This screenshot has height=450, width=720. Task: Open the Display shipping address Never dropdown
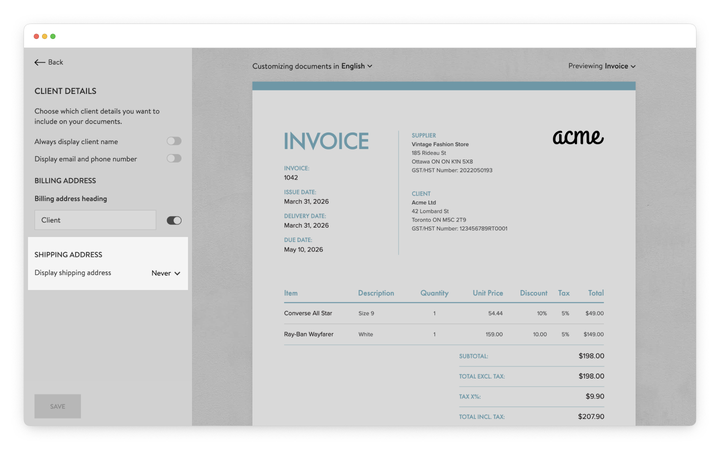(166, 273)
